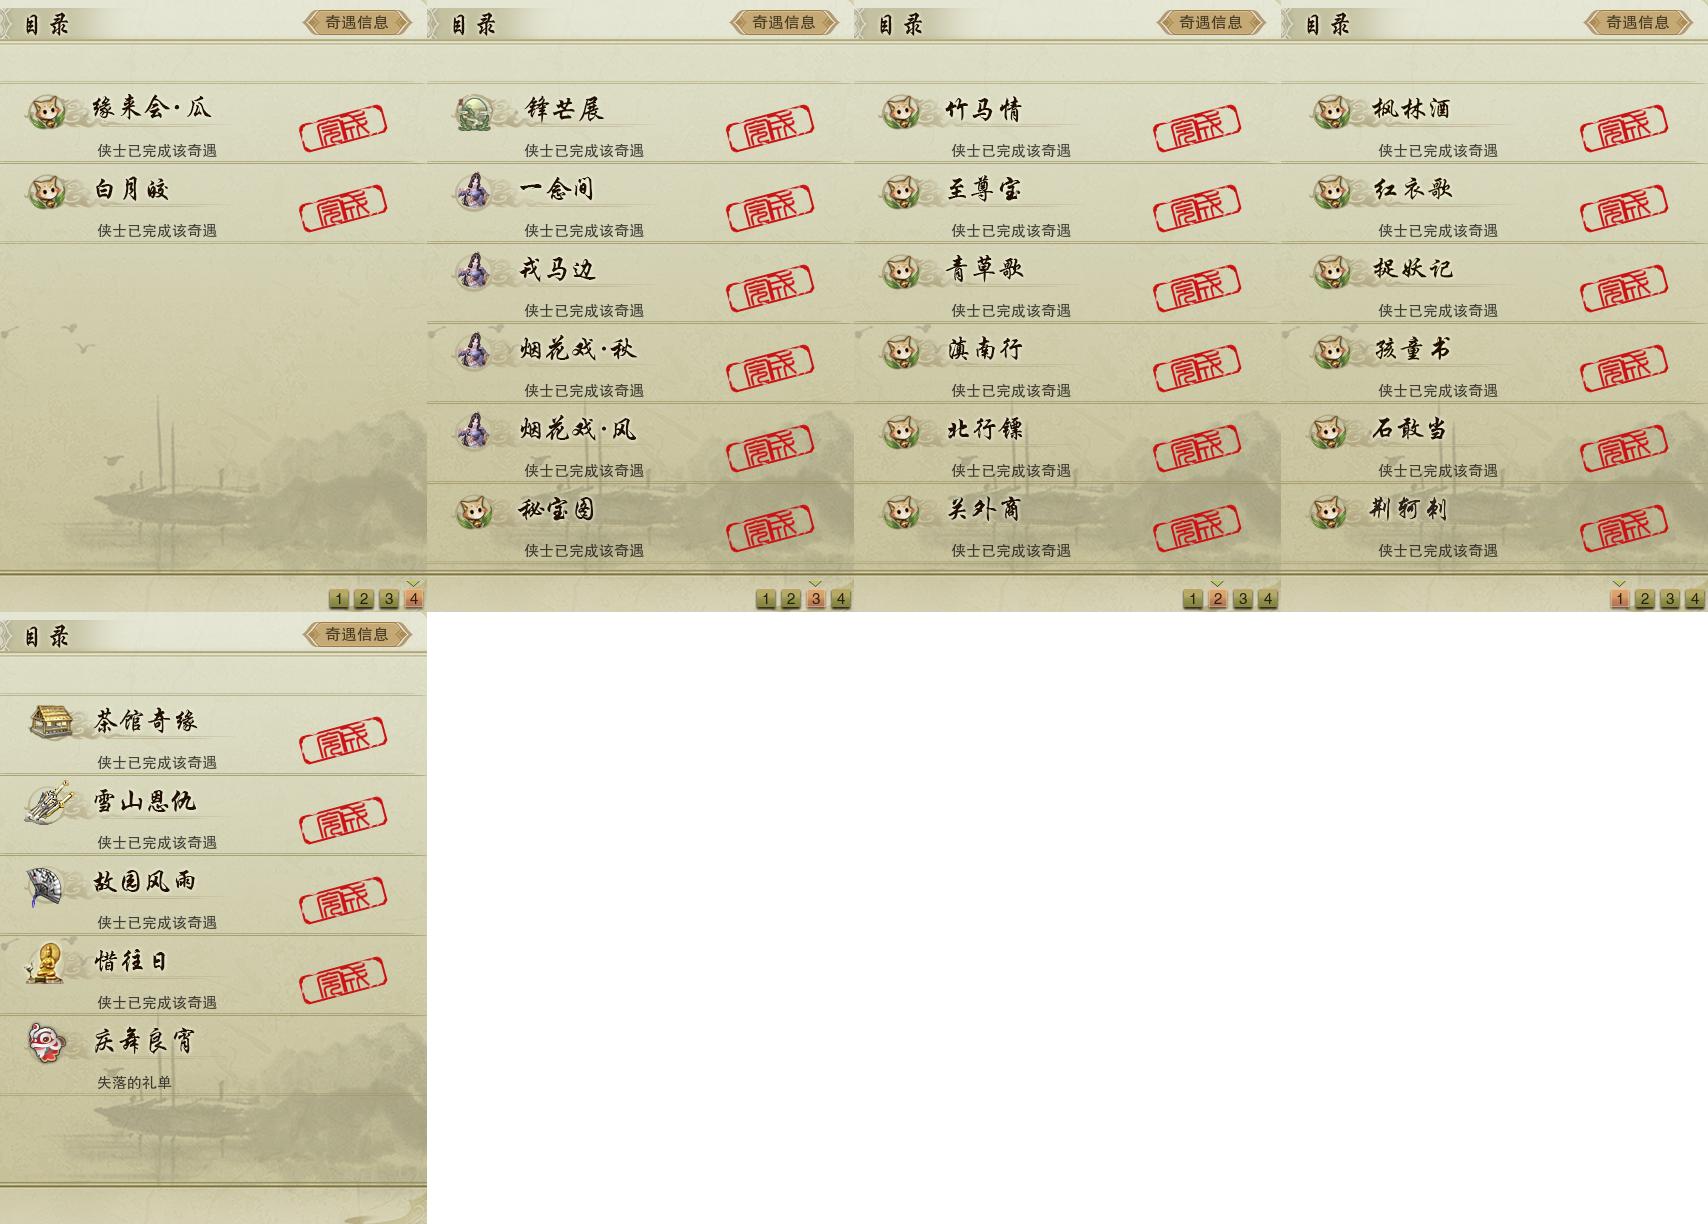Image resolution: width=1708 pixels, height=1224 pixels.
Task: Select the fox icon for 白月皎
Action: tap(47, 191)
